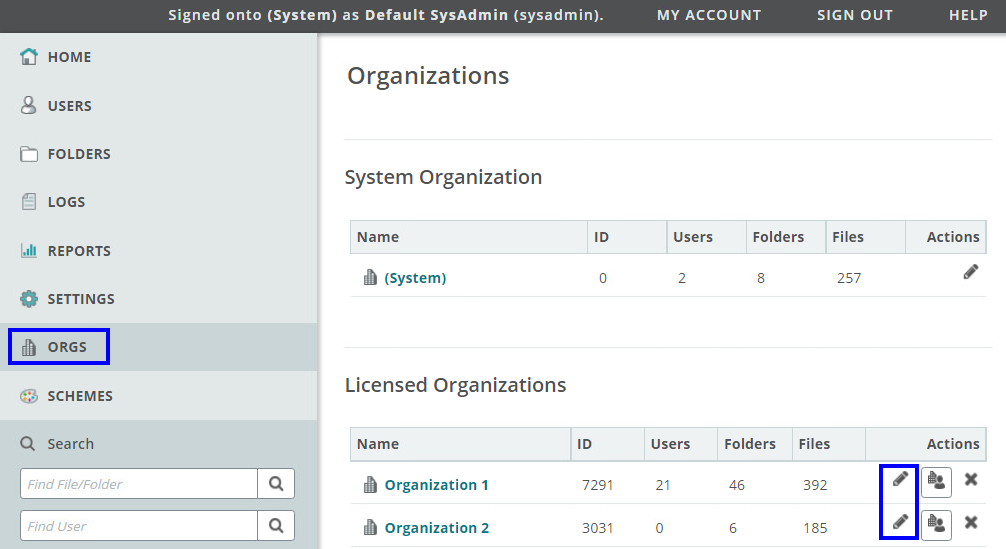1006x549 pixels.
Task: Click the Folders folder icon
Action: coord(29,154)
